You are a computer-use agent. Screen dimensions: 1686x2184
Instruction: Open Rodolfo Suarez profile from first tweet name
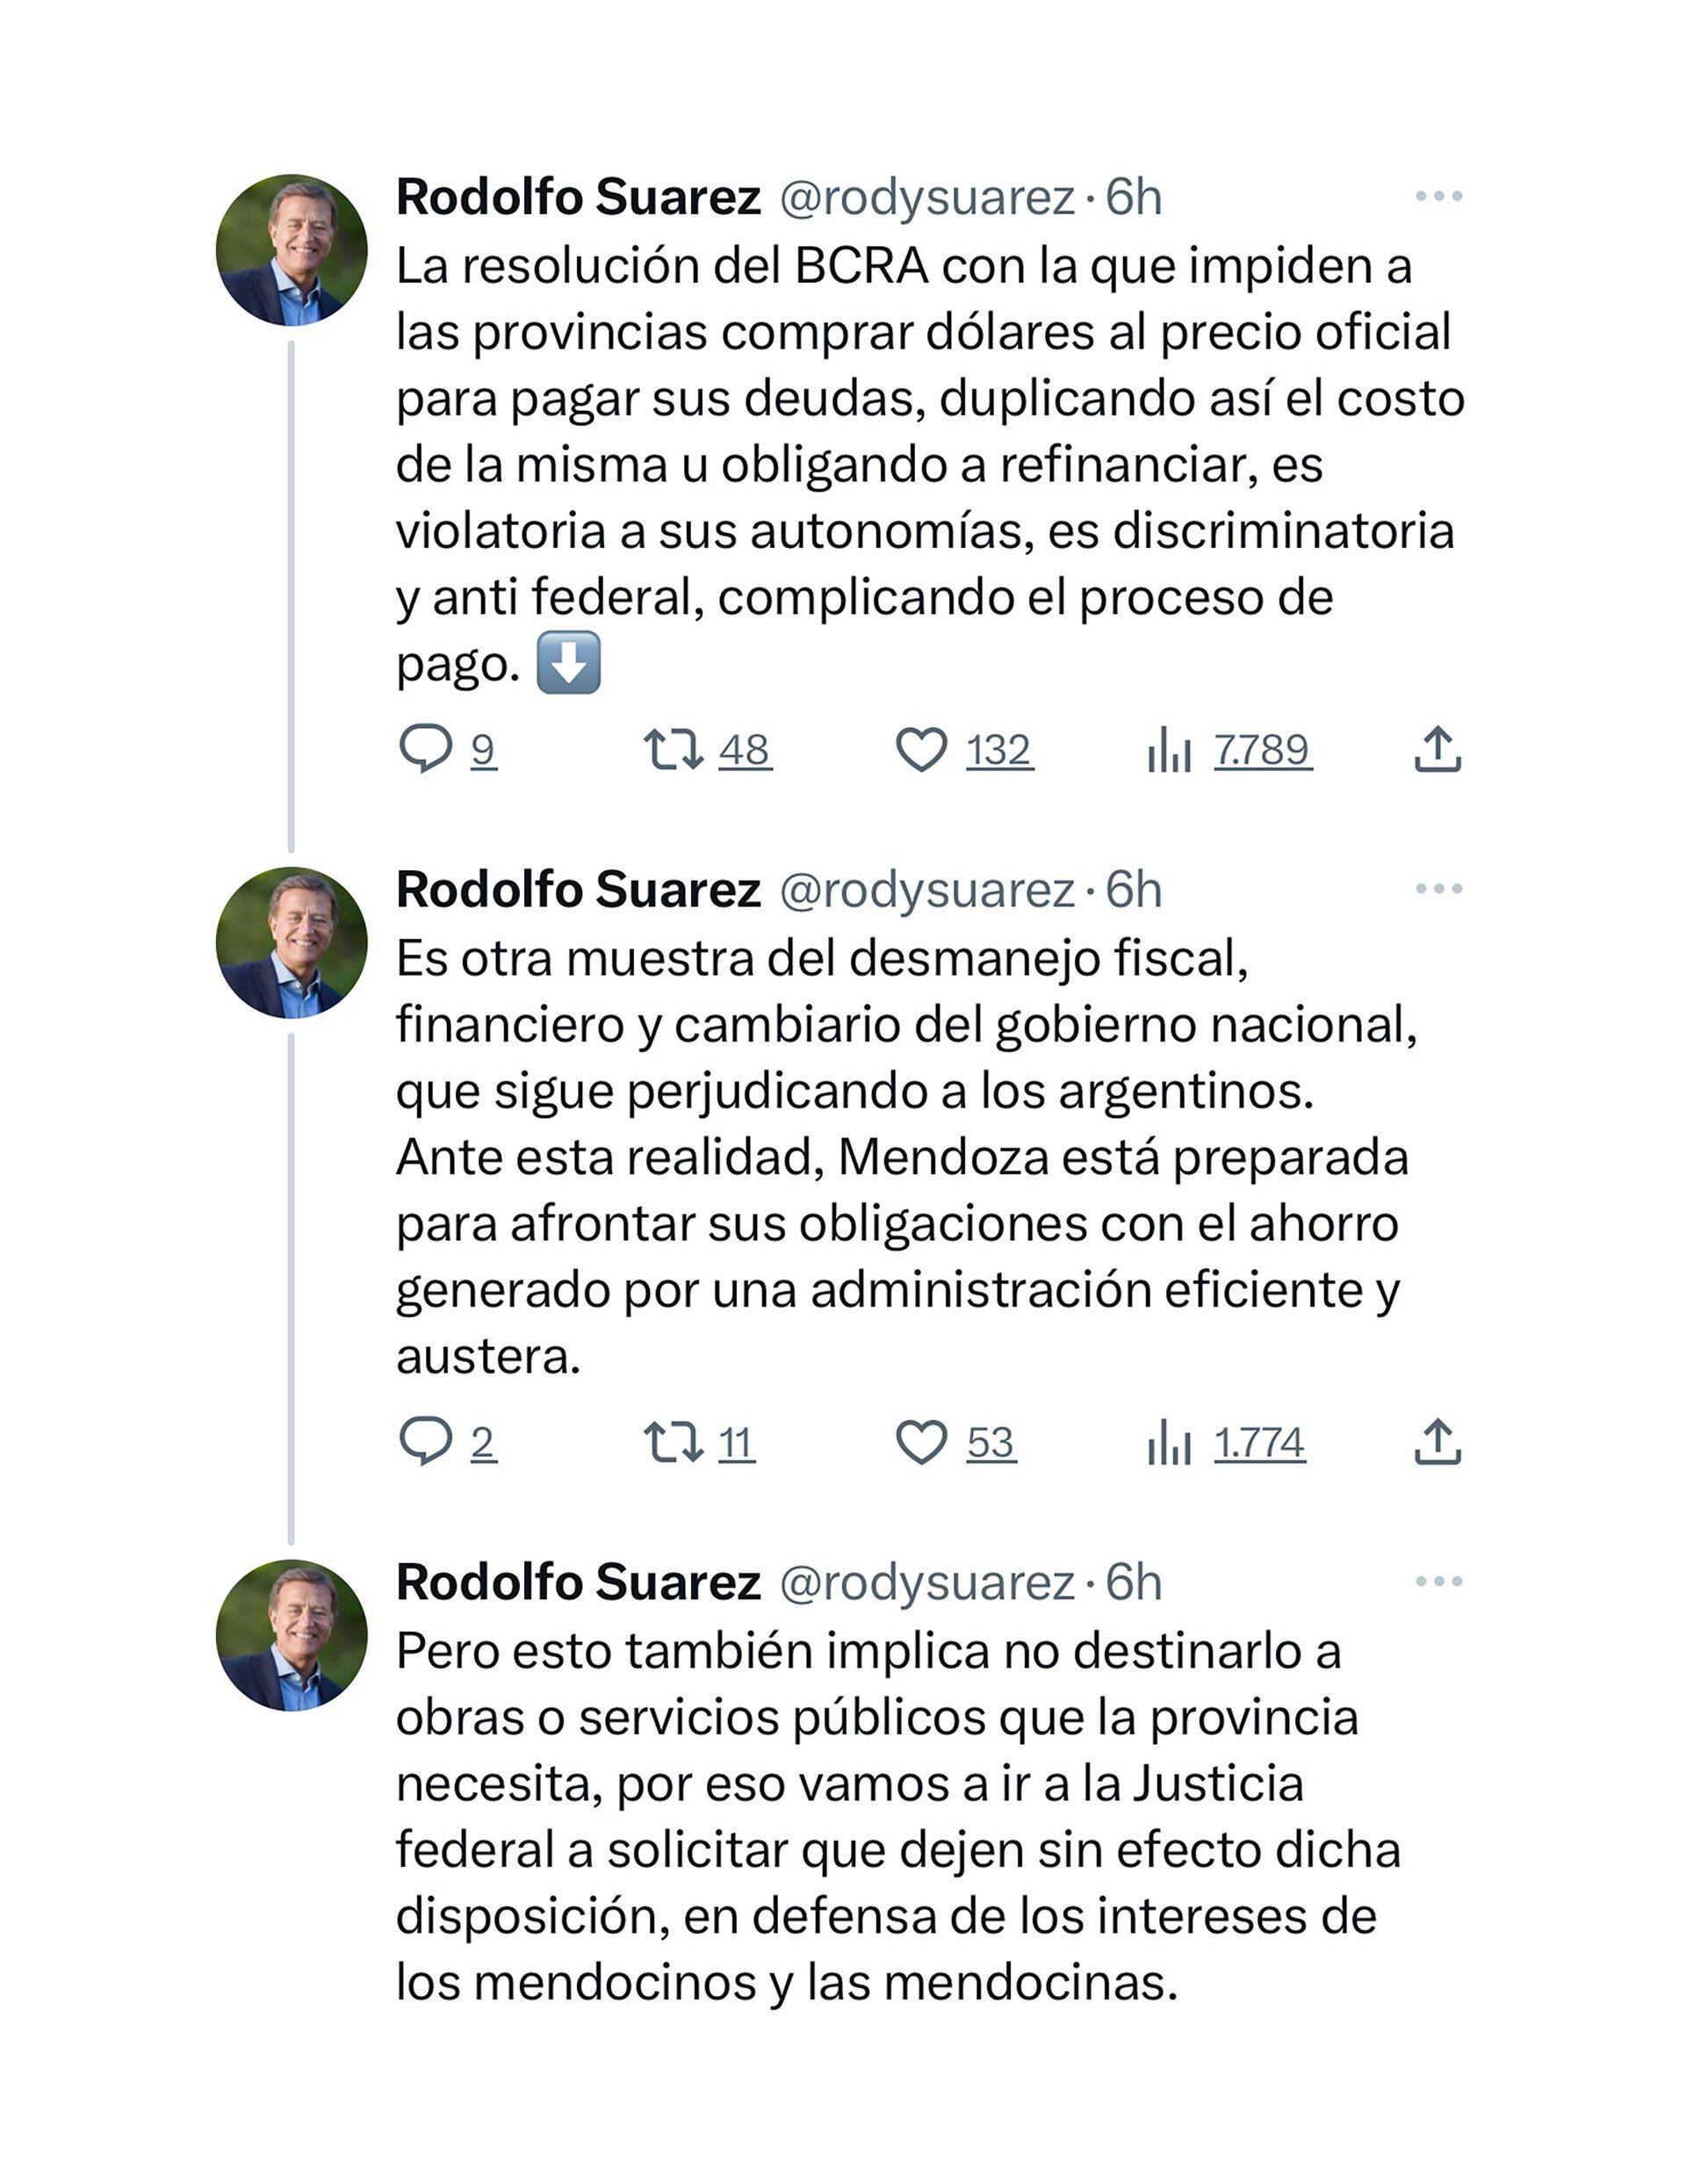[x=578, y=197]
